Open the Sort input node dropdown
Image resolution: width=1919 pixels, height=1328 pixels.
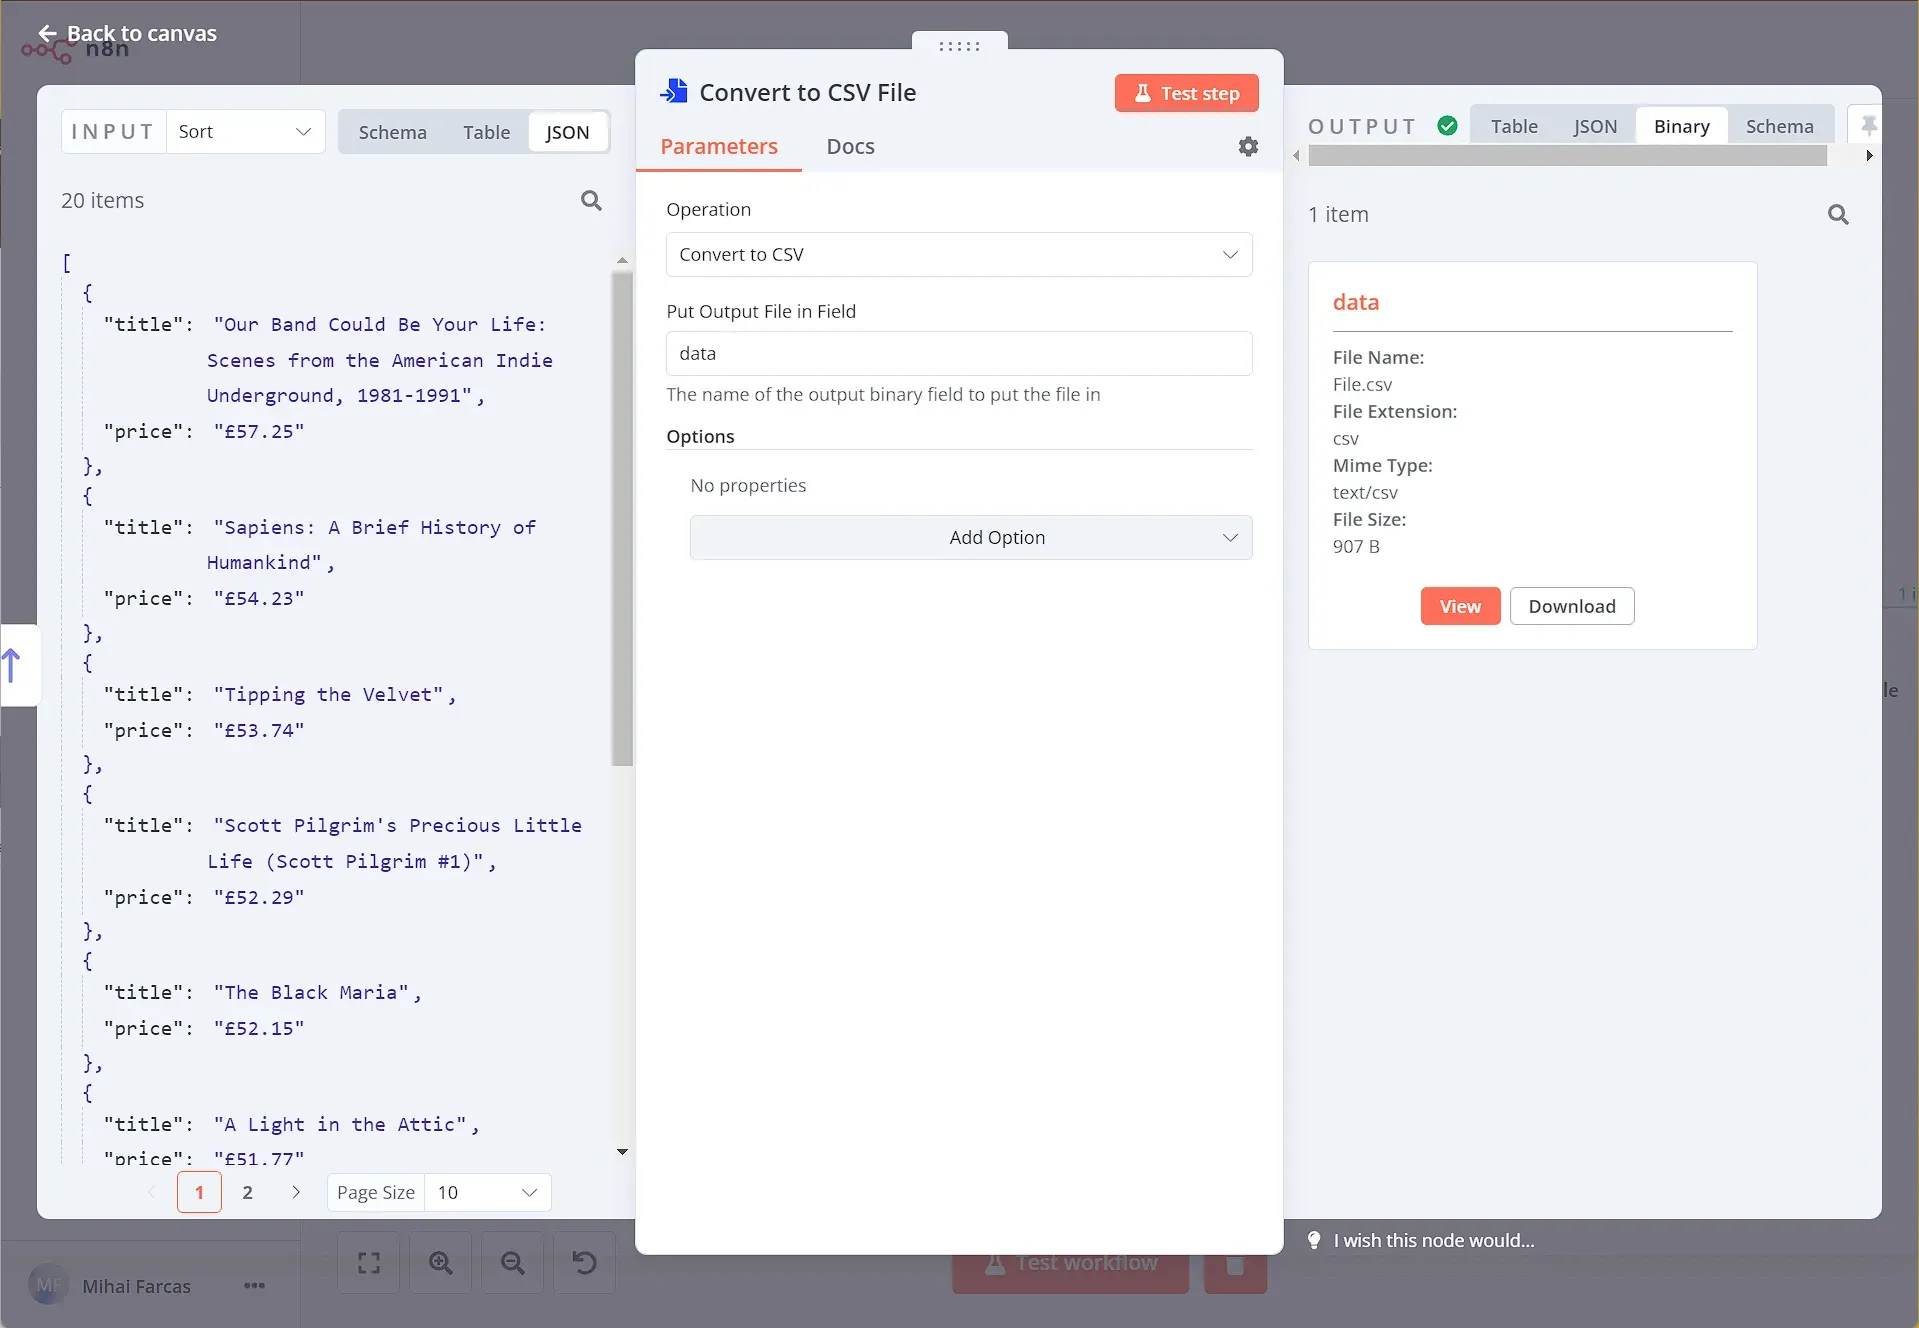pos(245,132)
